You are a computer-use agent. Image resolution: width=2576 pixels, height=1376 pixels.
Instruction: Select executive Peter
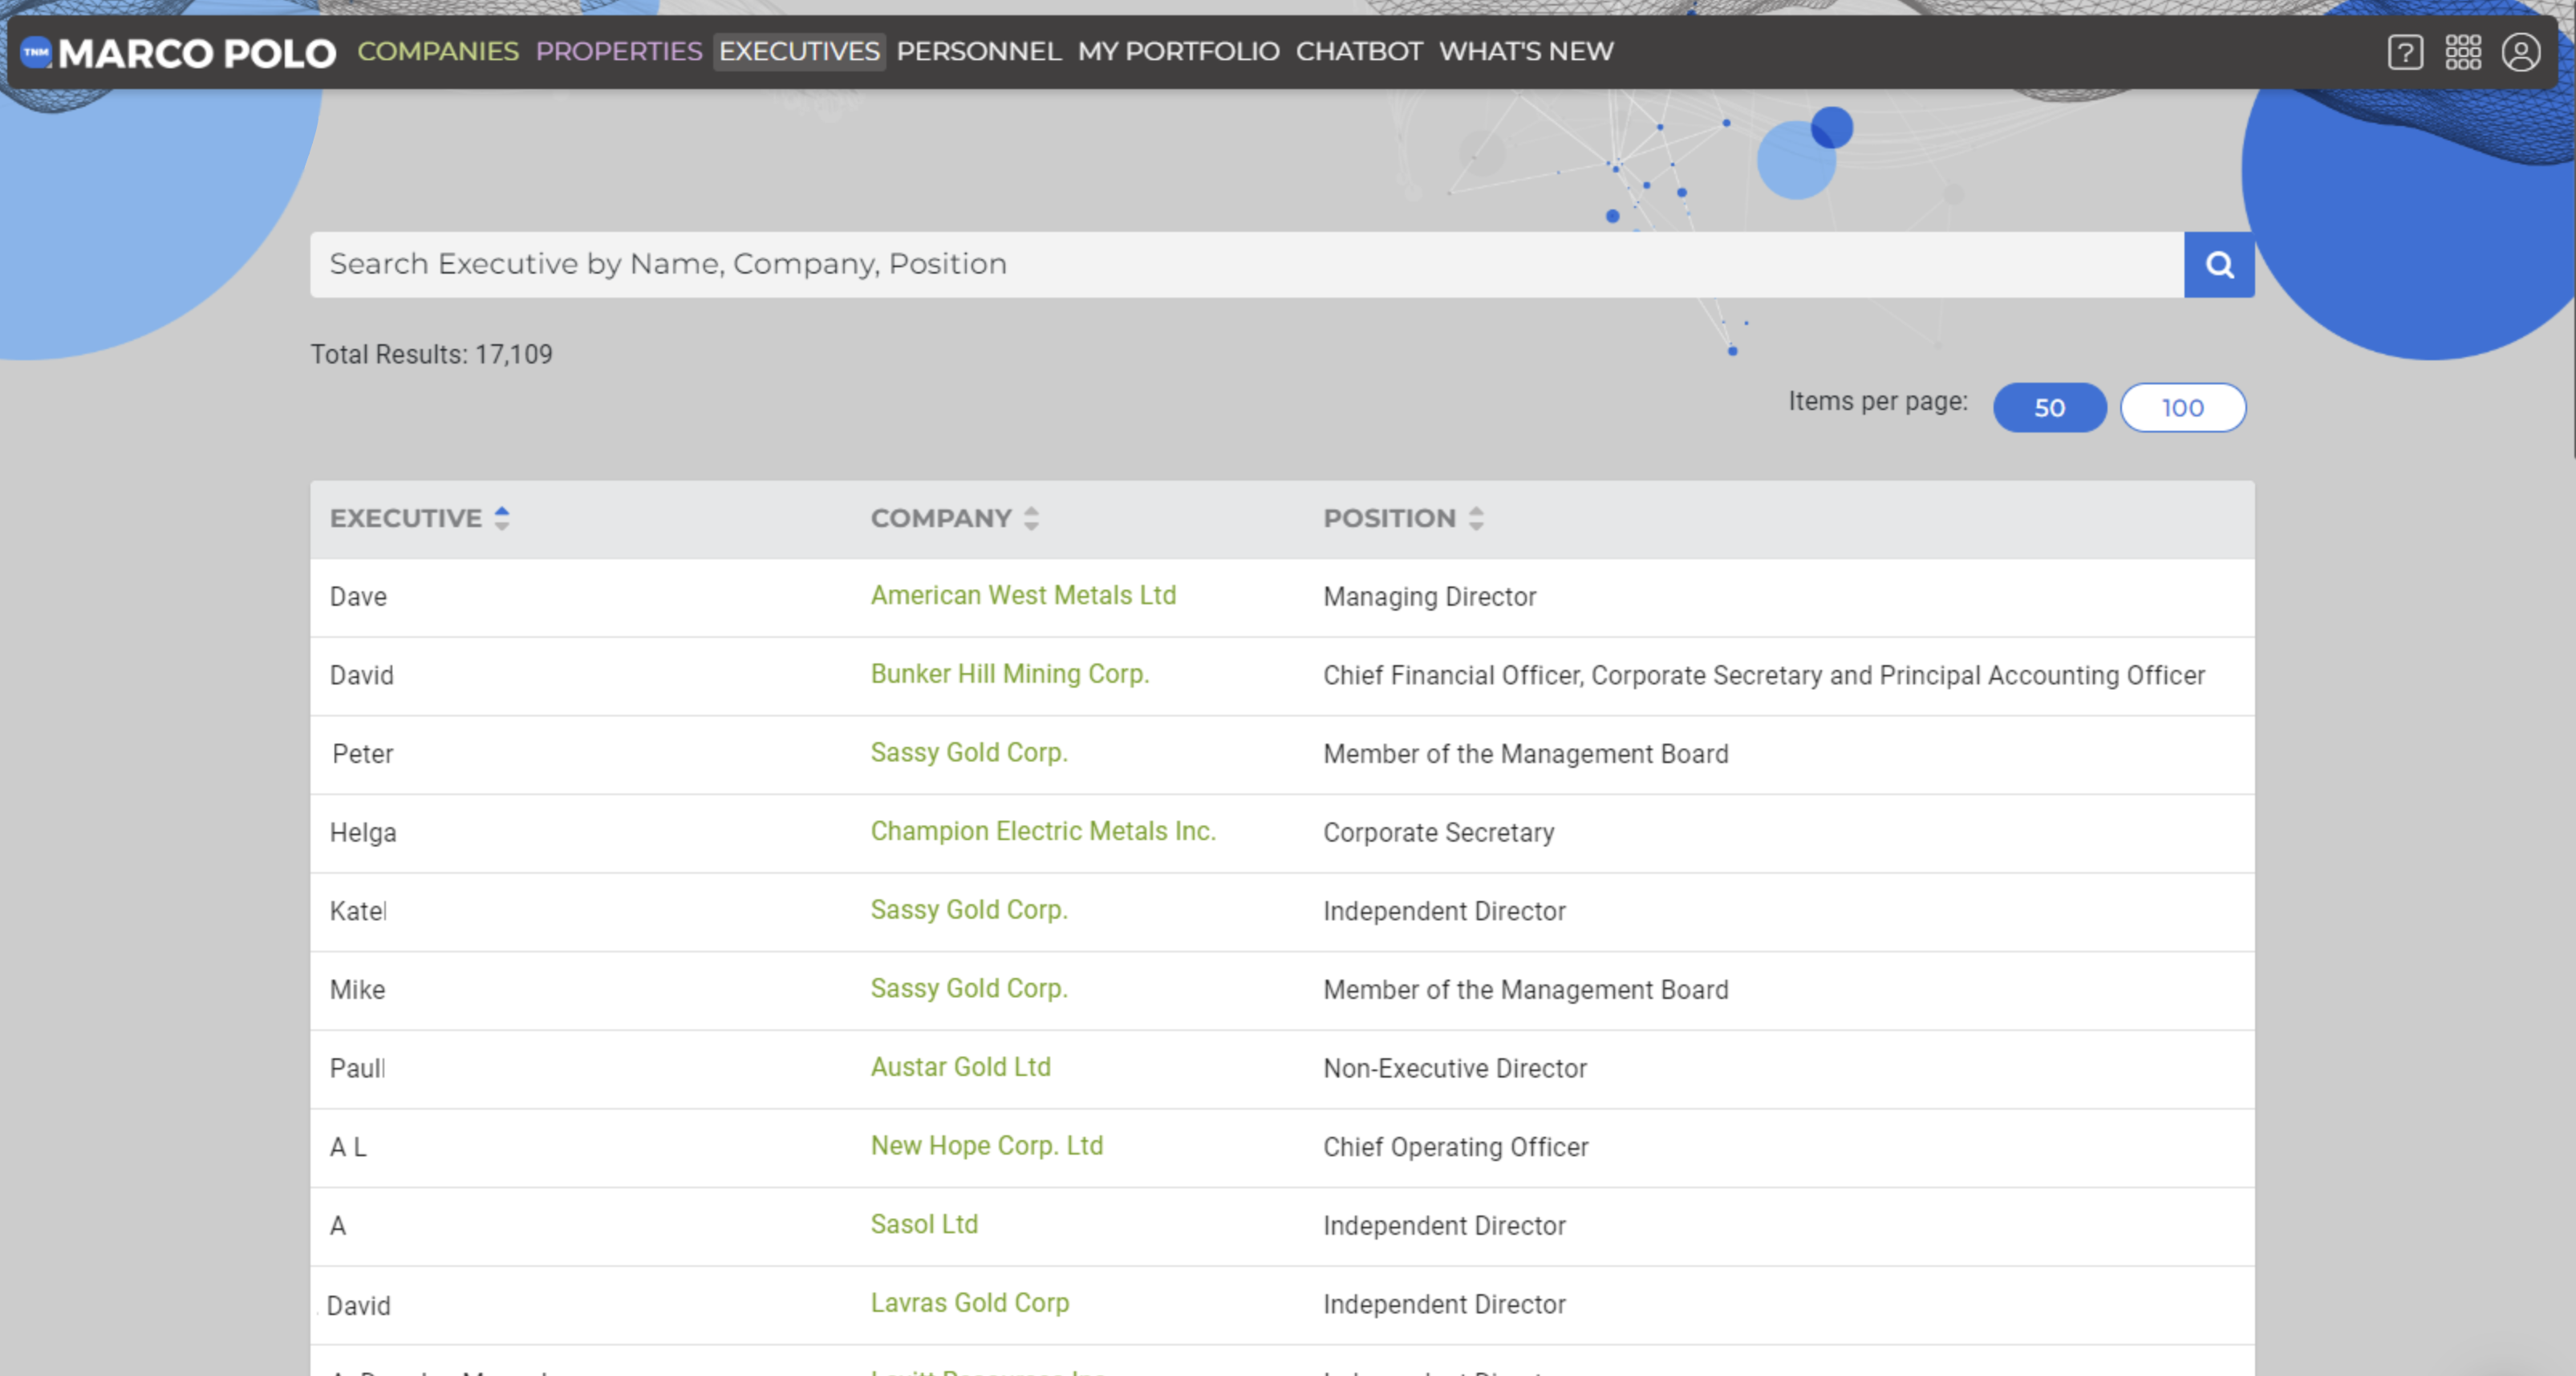click(x=362, y=754)
